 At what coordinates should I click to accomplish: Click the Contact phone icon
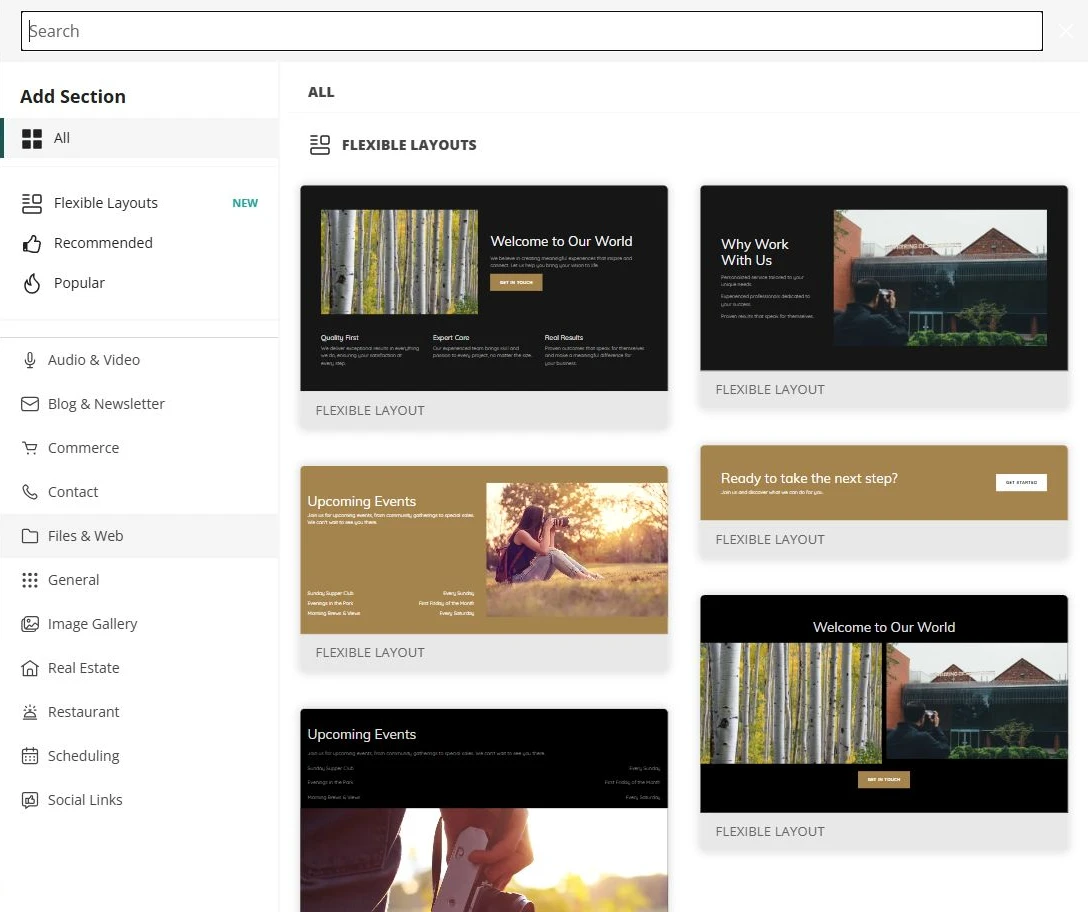tap(30, 492)
